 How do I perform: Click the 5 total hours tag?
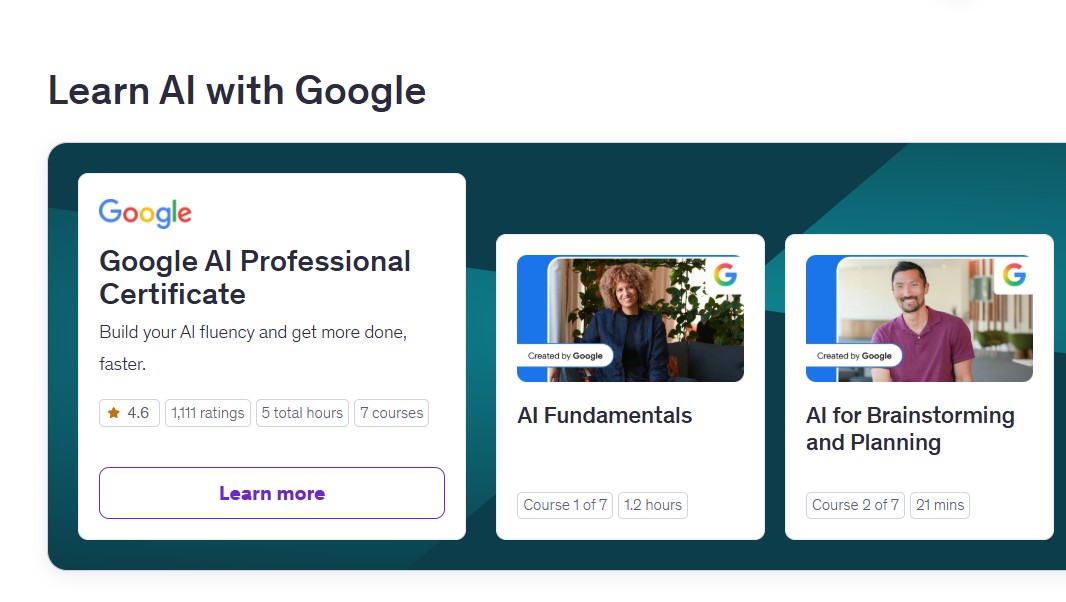click(x=302, y=413)
